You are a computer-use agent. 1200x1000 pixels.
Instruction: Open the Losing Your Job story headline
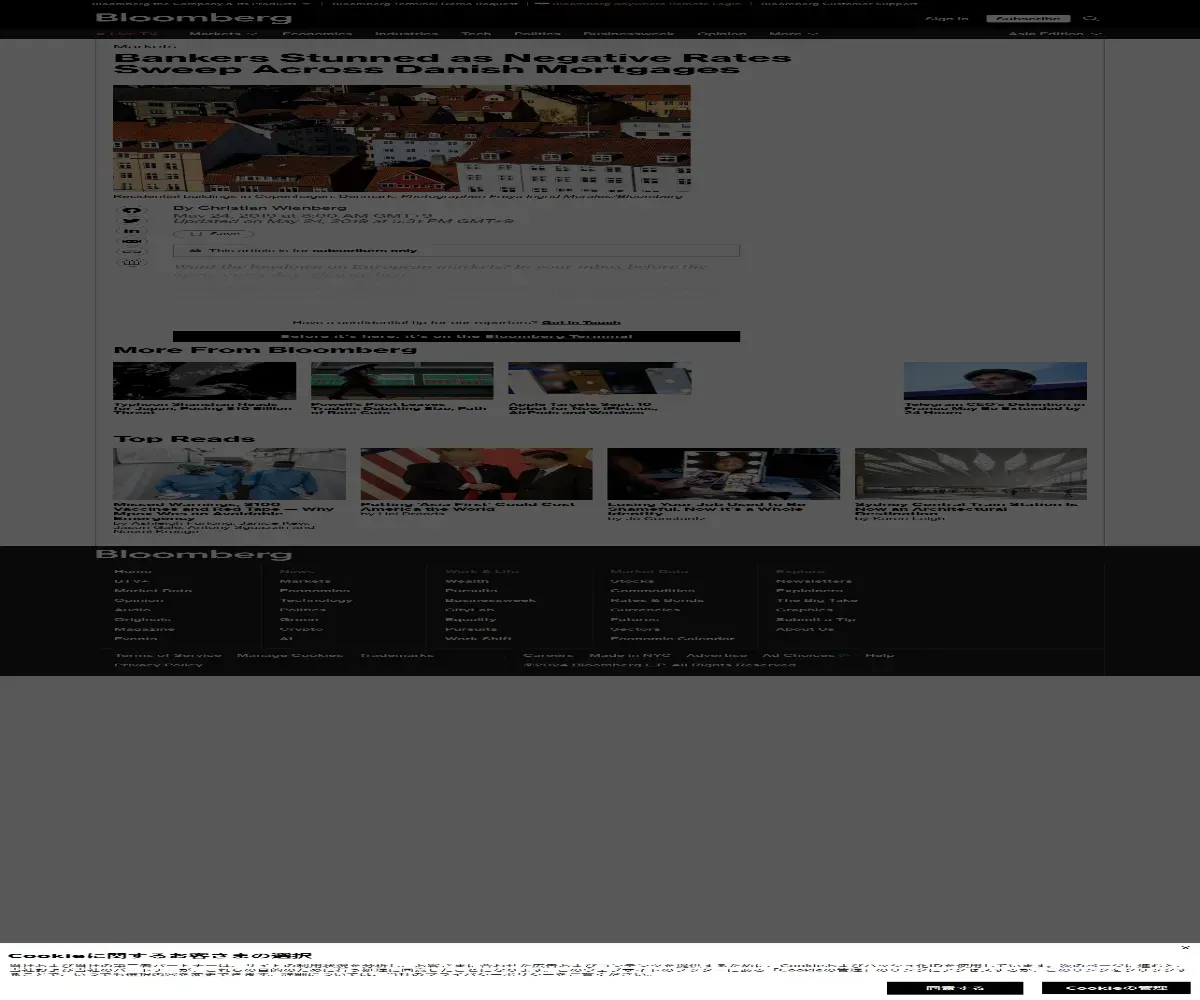pos(707,508)
